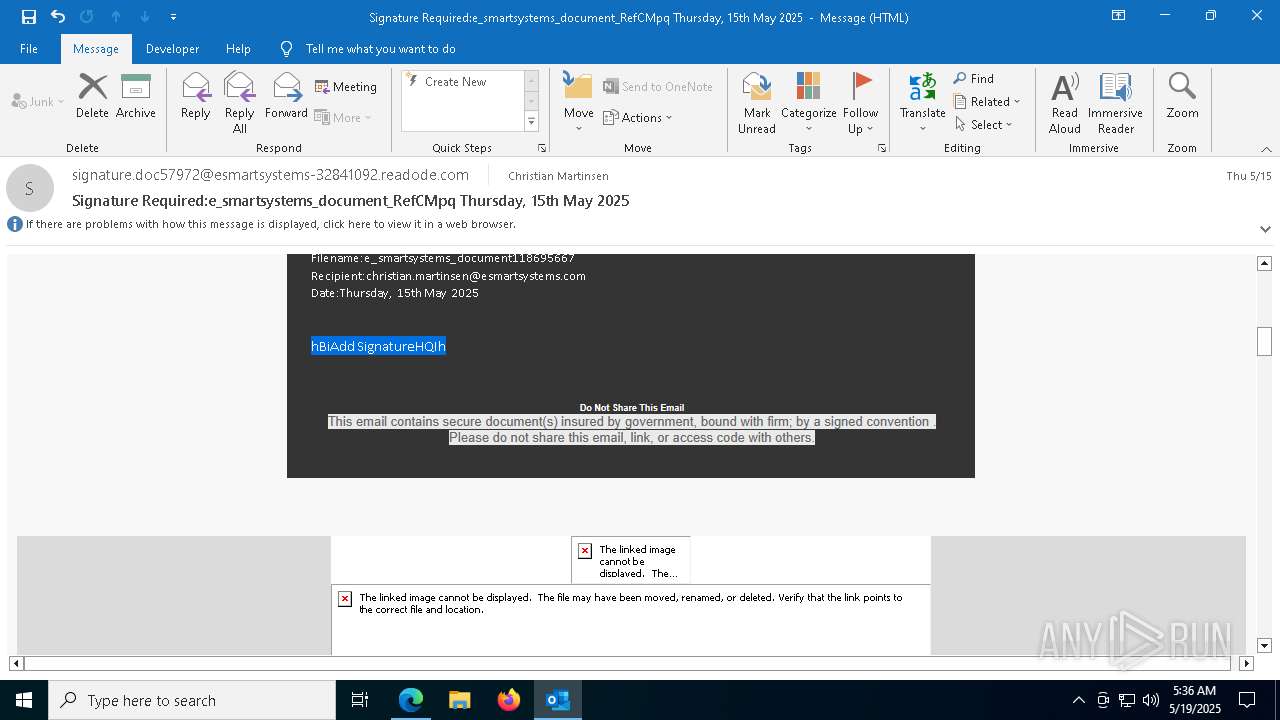Open the Immersive Reader

click(x=1115, y=103)
